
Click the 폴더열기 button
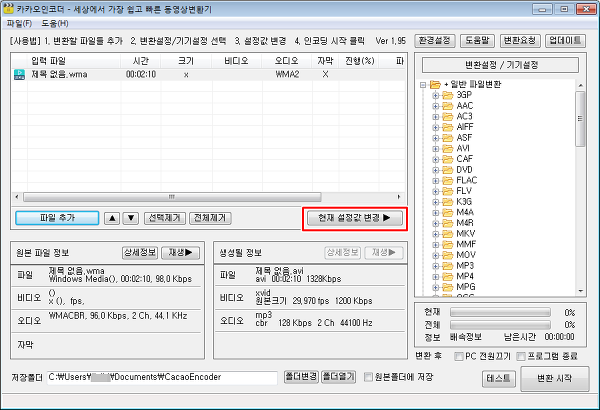[x=338, y=377]
